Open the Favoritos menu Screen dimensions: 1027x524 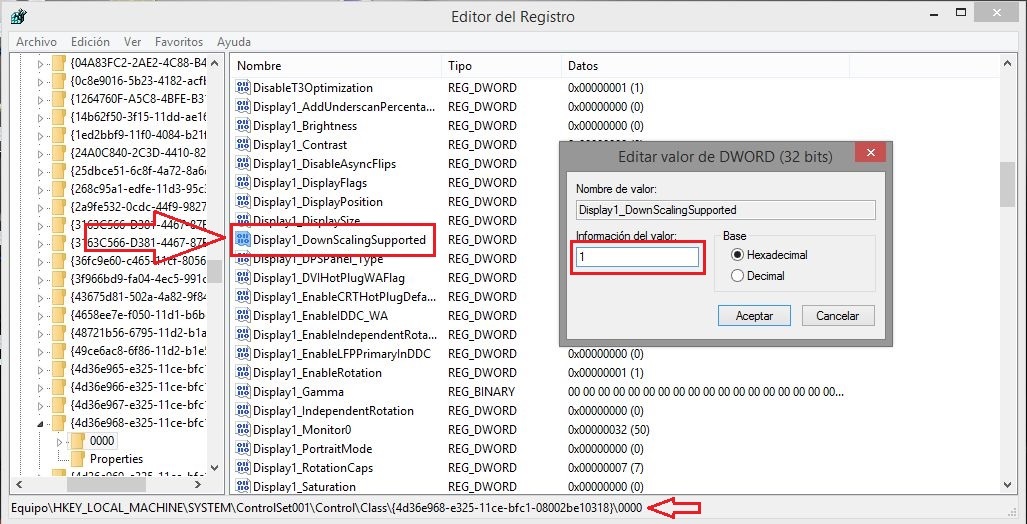point(179,42)
